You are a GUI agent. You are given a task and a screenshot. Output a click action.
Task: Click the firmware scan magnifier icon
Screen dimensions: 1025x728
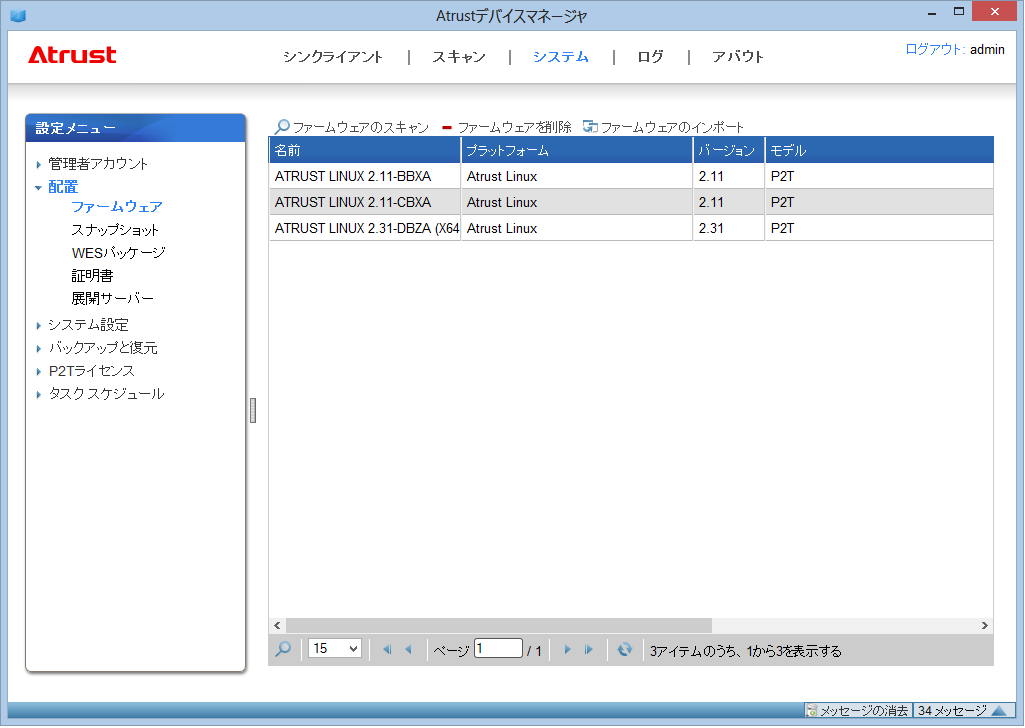pyautogui.click(x=283, y=127)
